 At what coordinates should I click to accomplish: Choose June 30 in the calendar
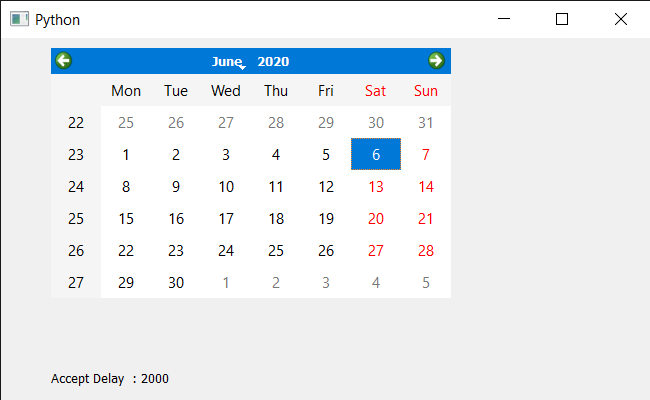tap(176, 282)
